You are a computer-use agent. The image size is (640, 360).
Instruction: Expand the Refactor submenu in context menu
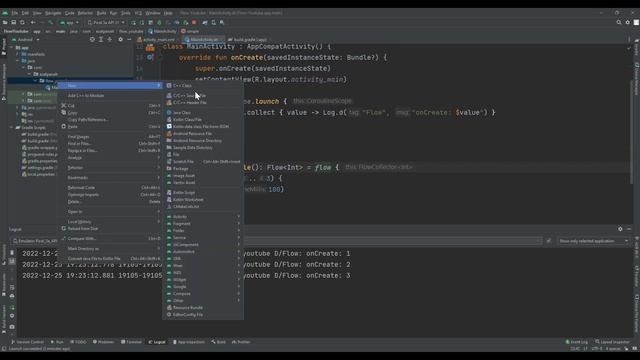click(109, 168)
